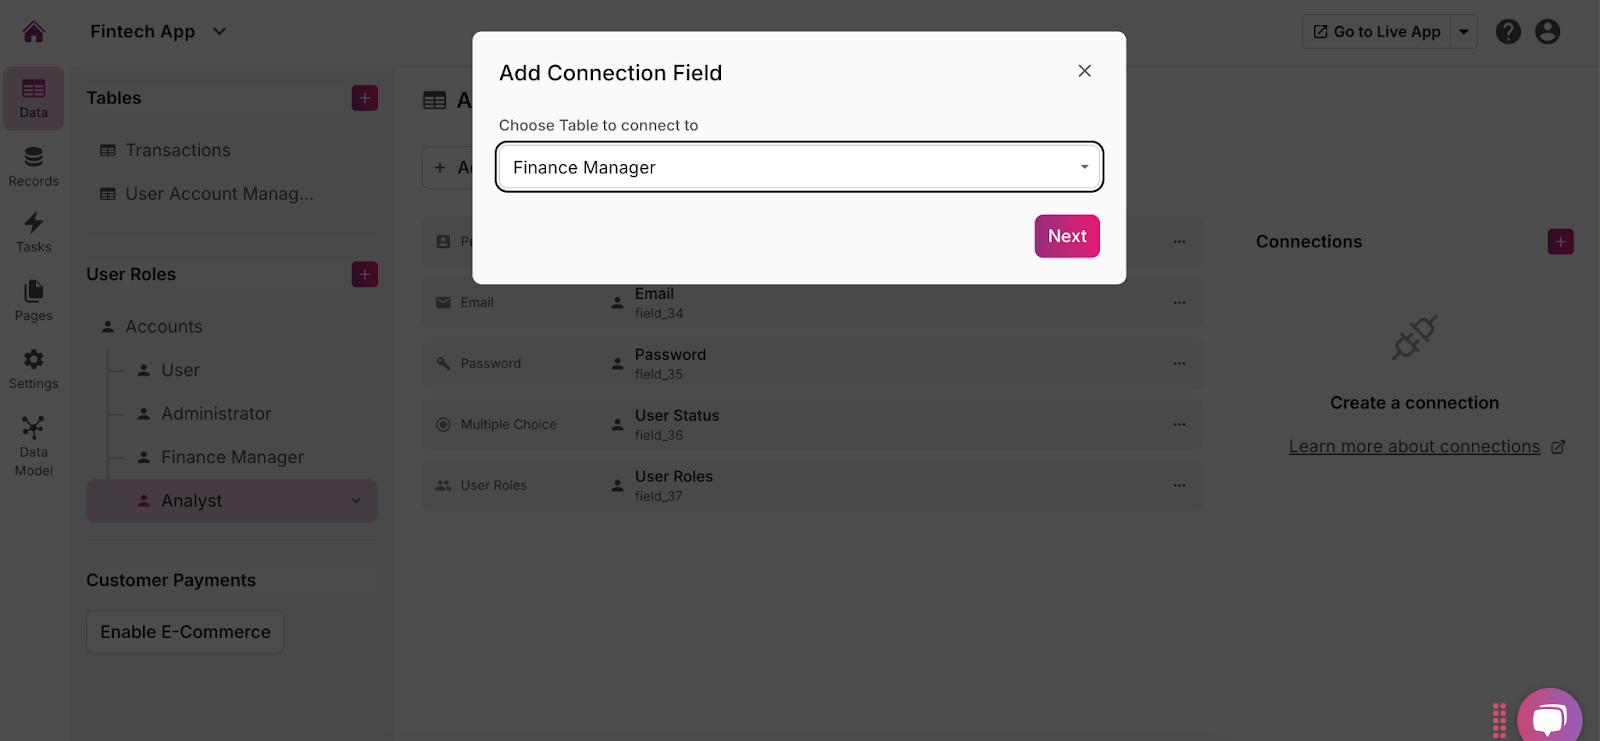Viewport: 1600px width, 741px height.
Task: Select the Transactions table
Action: click(177, 150)
